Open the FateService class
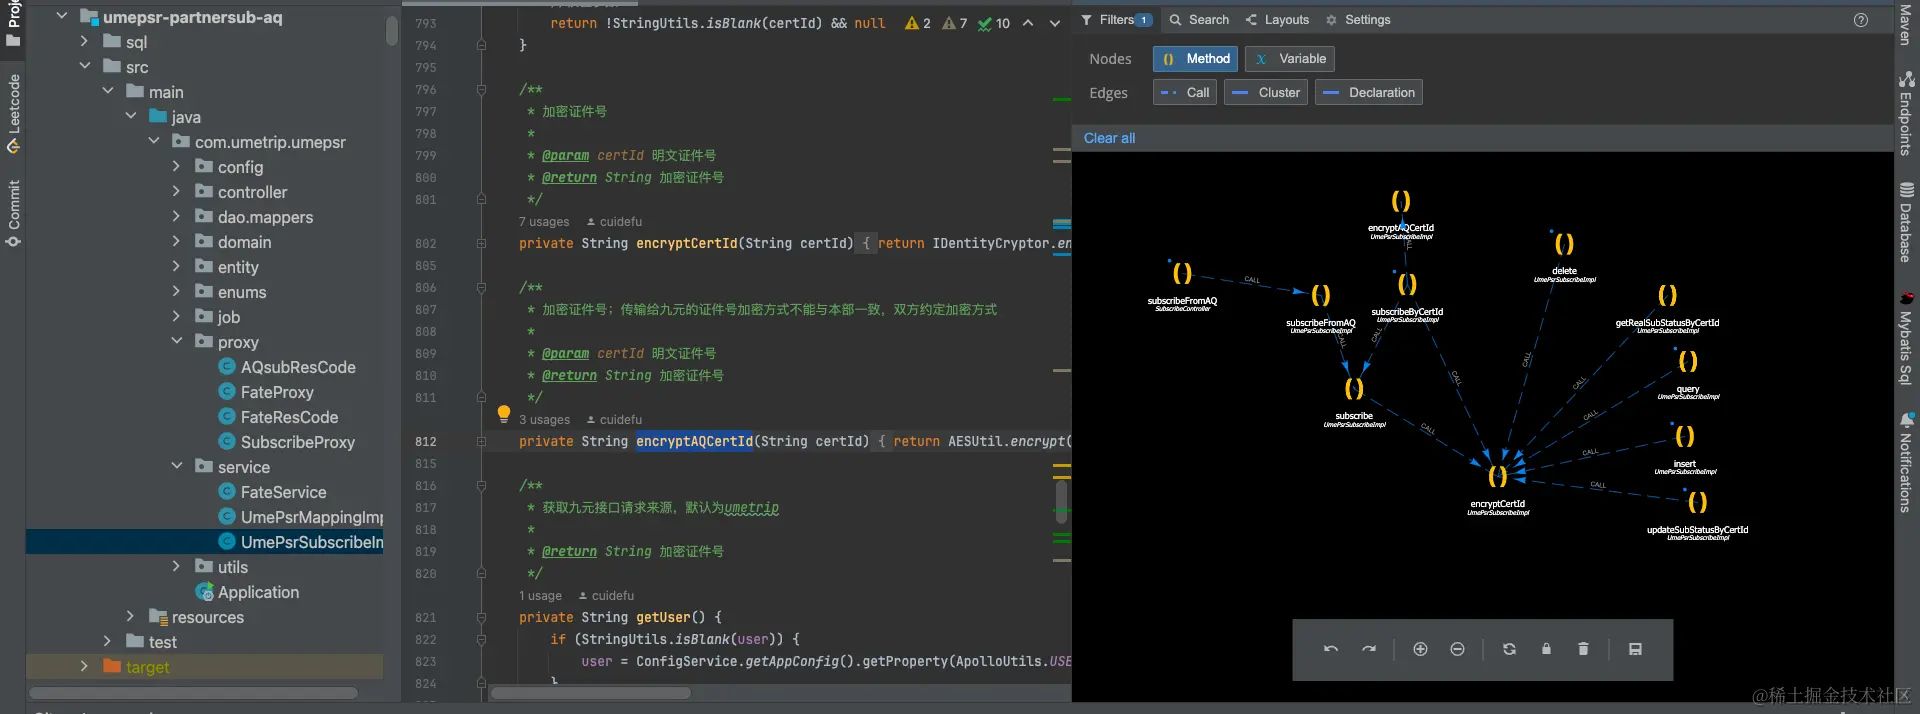This screenshot has height=714, width=1920. pyautogui.click(x=283, y=492)
